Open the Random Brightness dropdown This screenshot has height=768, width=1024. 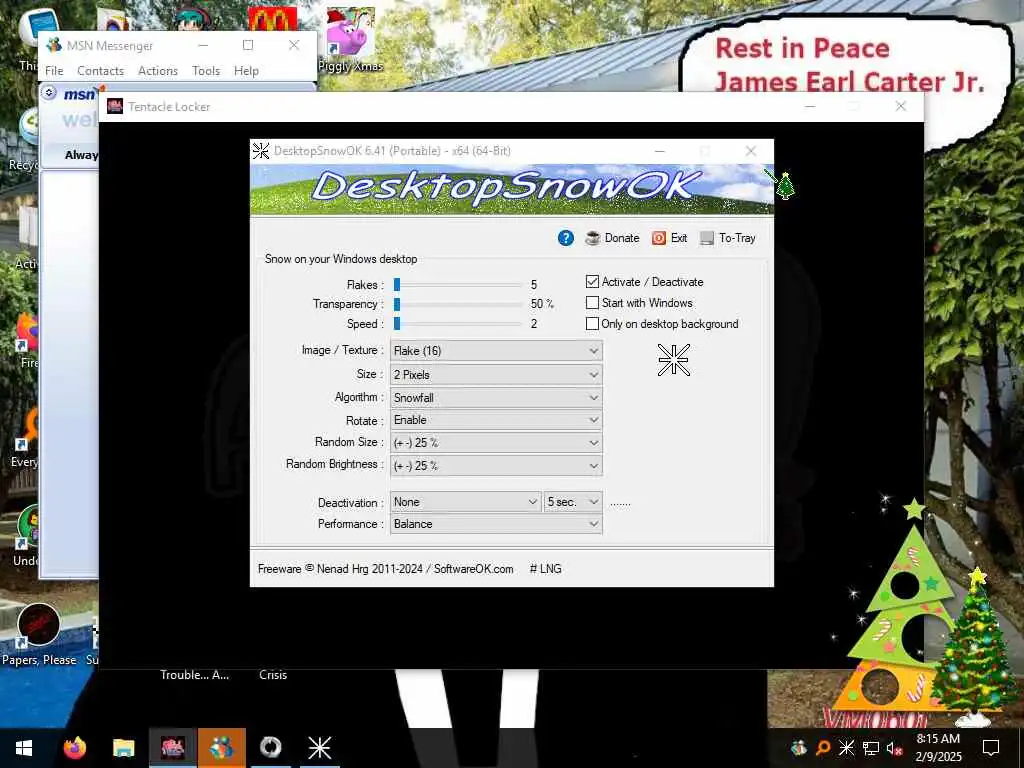(x=496, y=466)
